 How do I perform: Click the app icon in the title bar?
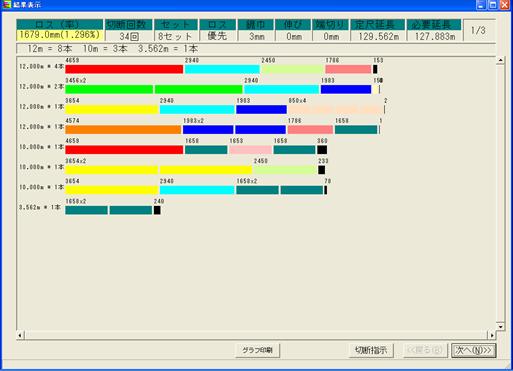click(x=6, y=5)
